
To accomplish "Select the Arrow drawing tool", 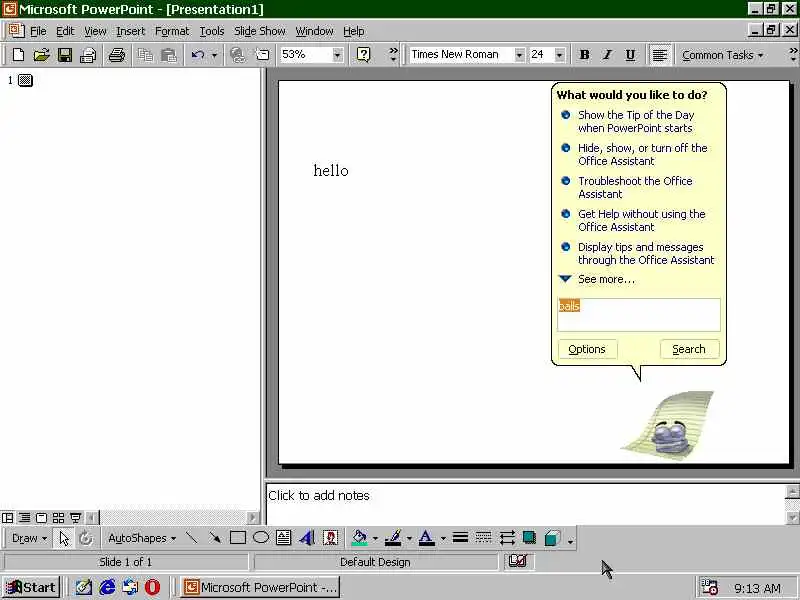I will [215, 537].
